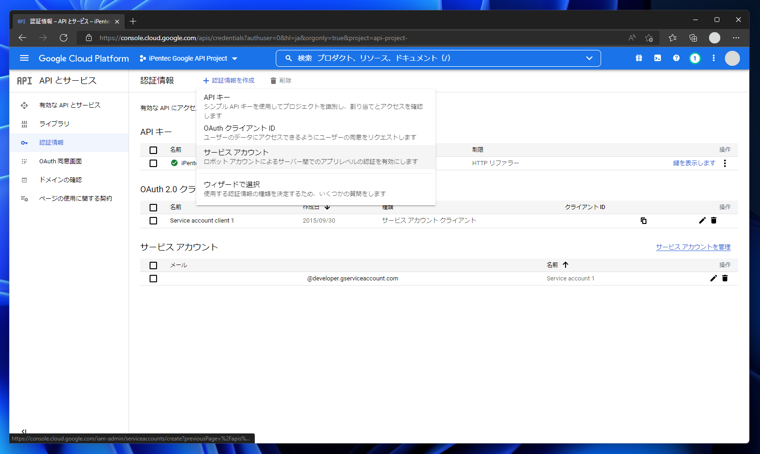Choose ウィザードで選択 menu entry

(x=316, y=188)
